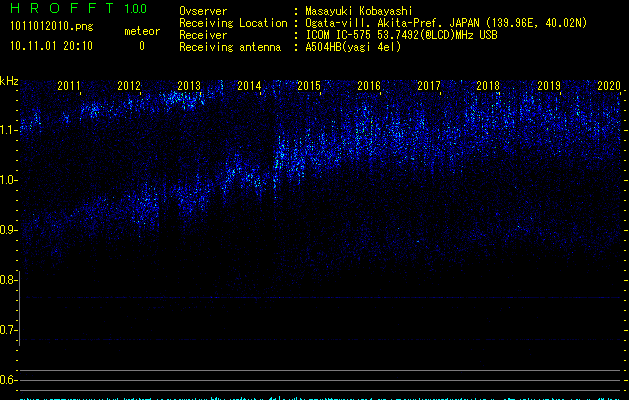Image resolution: width=629 pixels, height=400 pixels.
Task: Click the 0.9 kHz axis label
Action: click(x=7, y=230)
